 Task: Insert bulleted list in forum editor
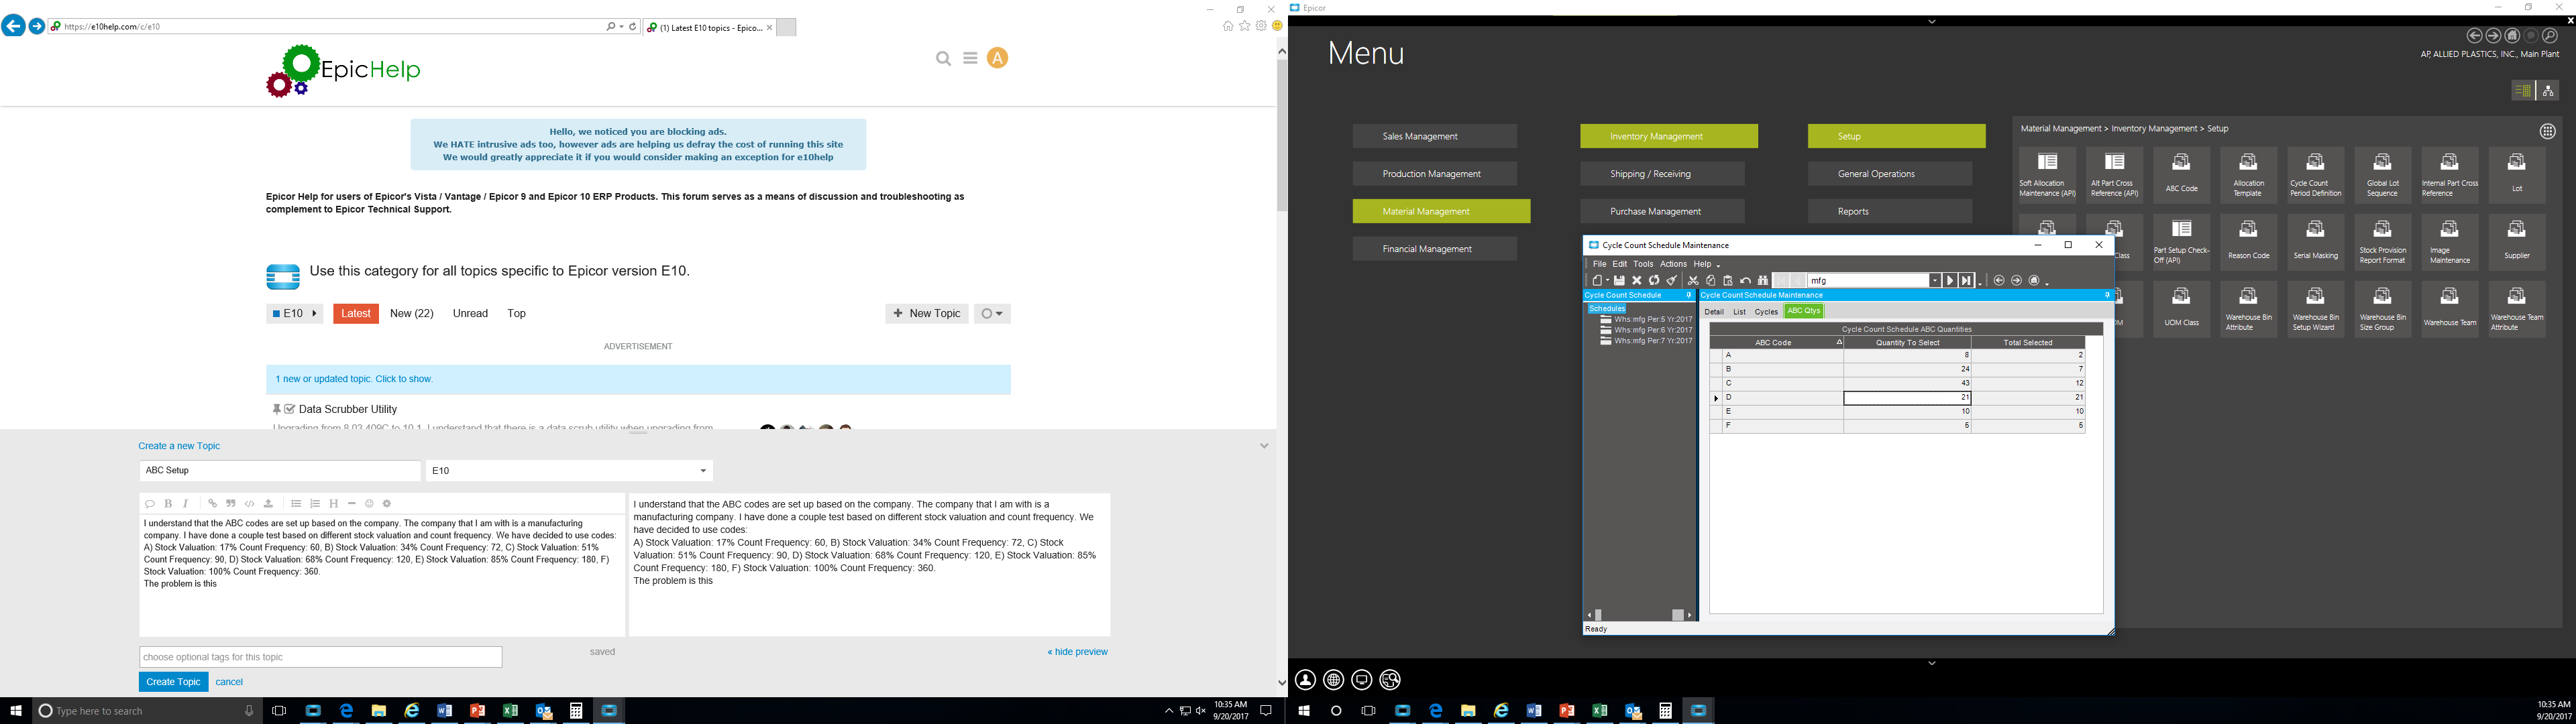(x=296, y=504)
